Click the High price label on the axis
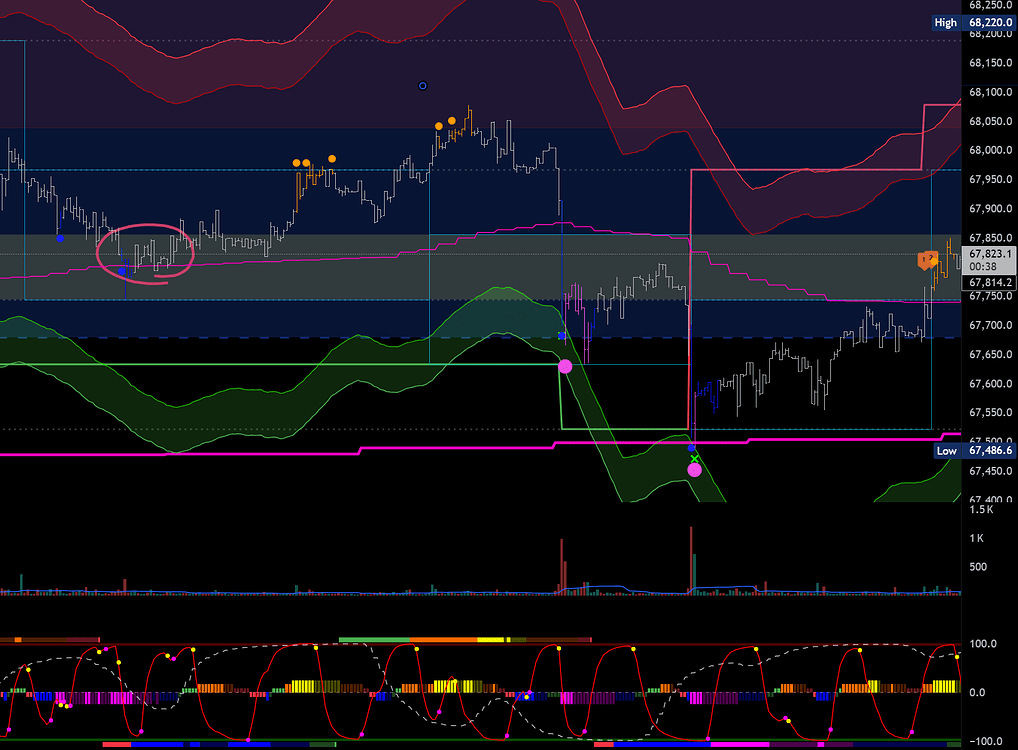The width and height of the screenshot is (1018, 750). [945, 23]
